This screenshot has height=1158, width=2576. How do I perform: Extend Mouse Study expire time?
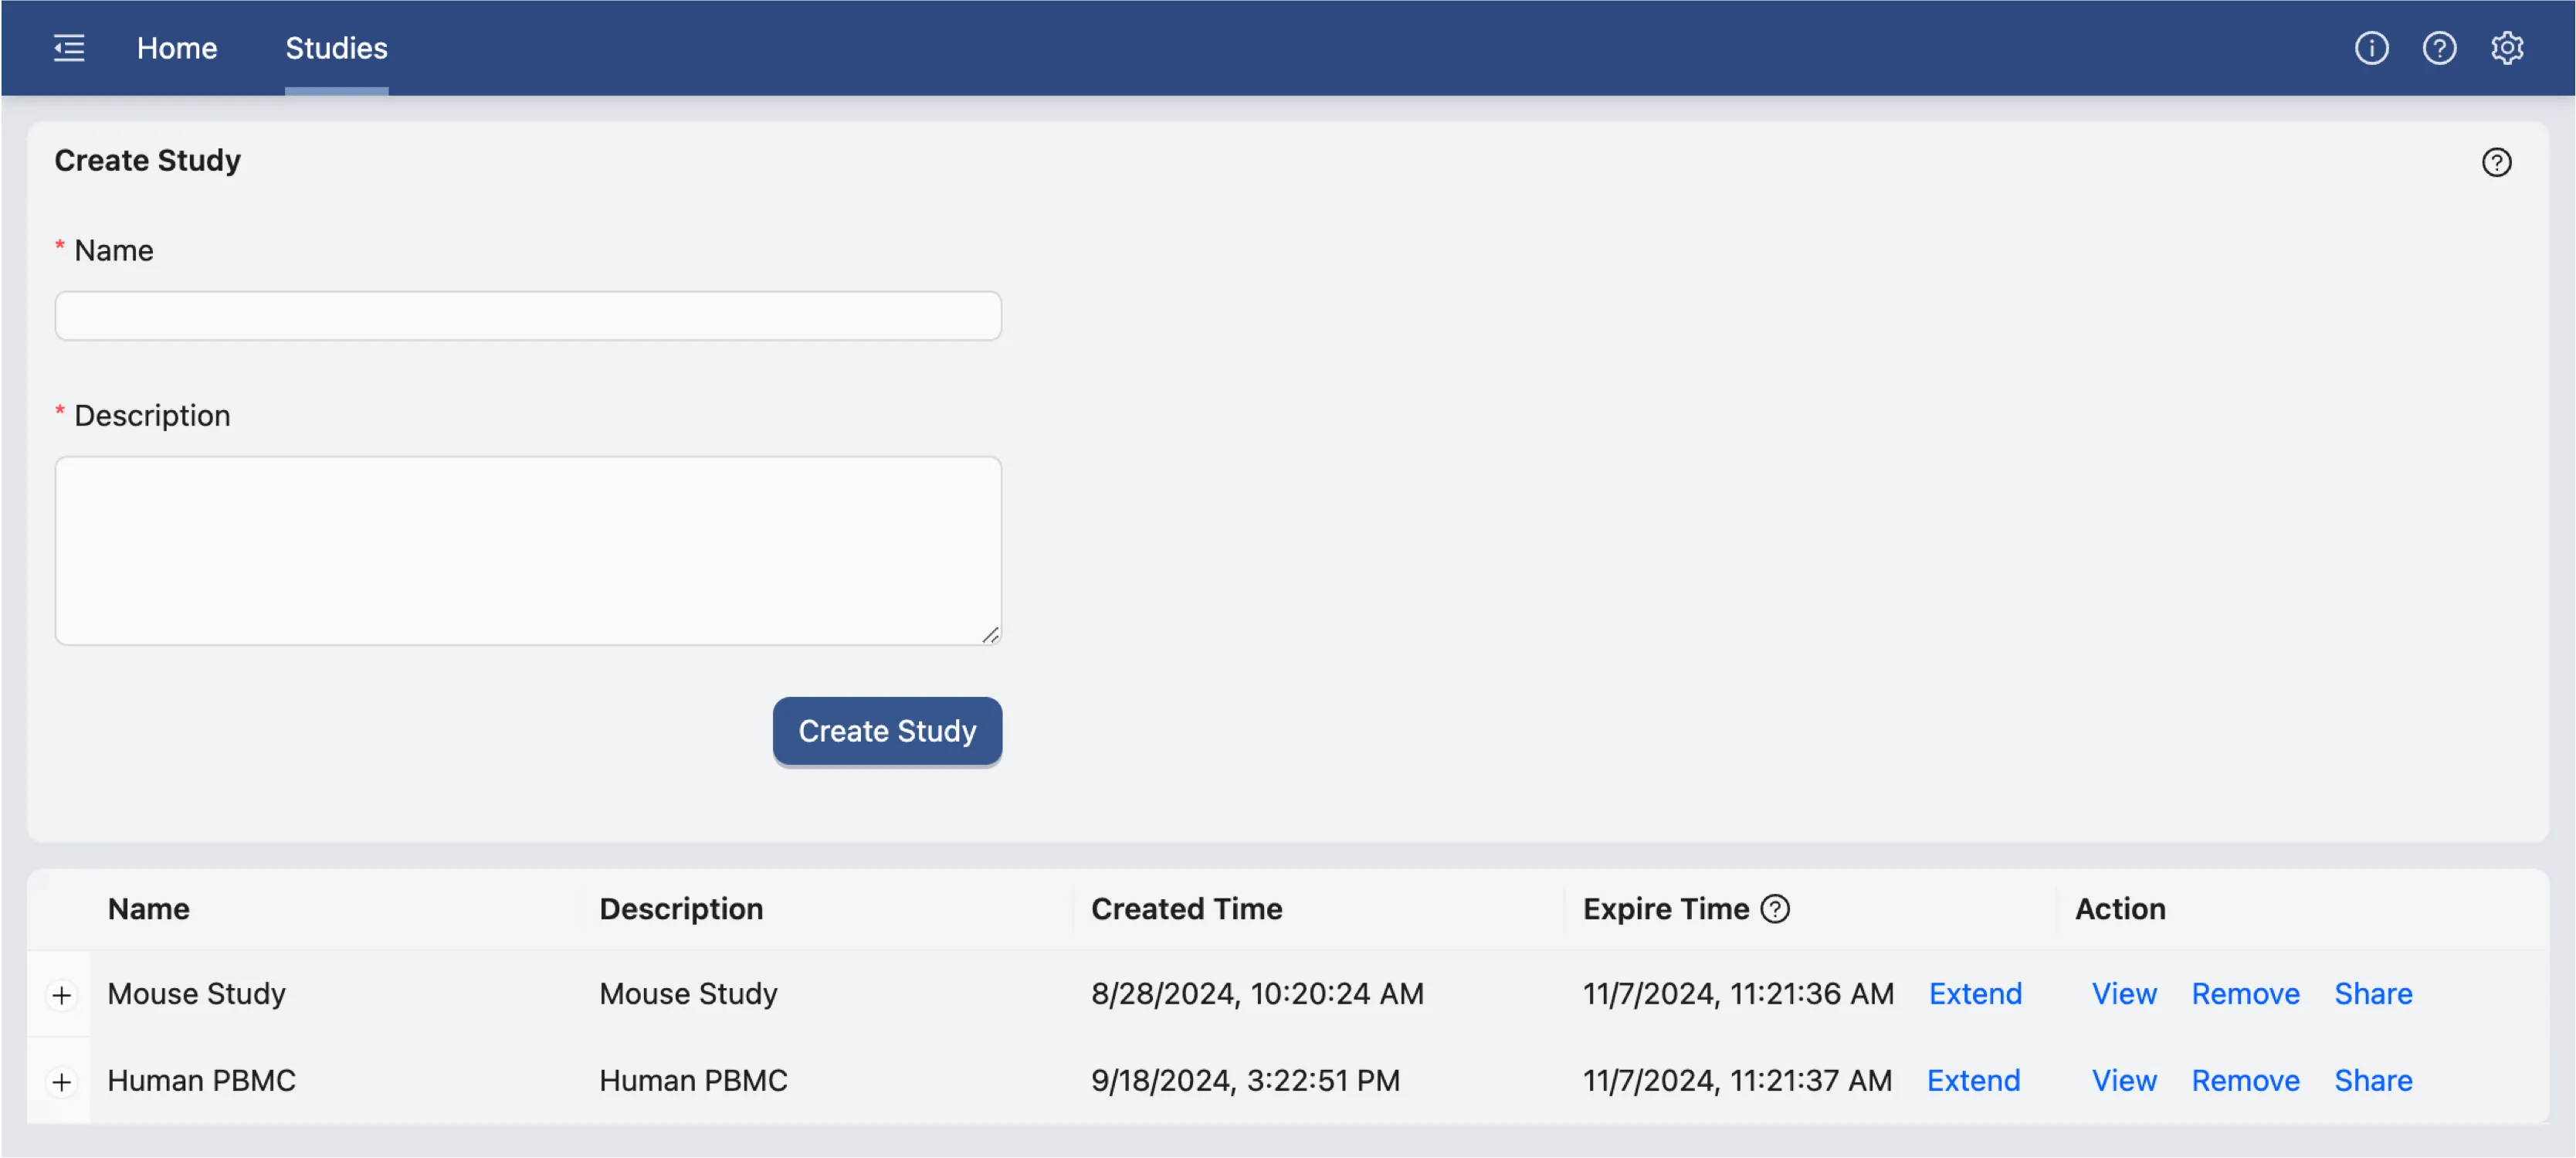(1975, 994)
